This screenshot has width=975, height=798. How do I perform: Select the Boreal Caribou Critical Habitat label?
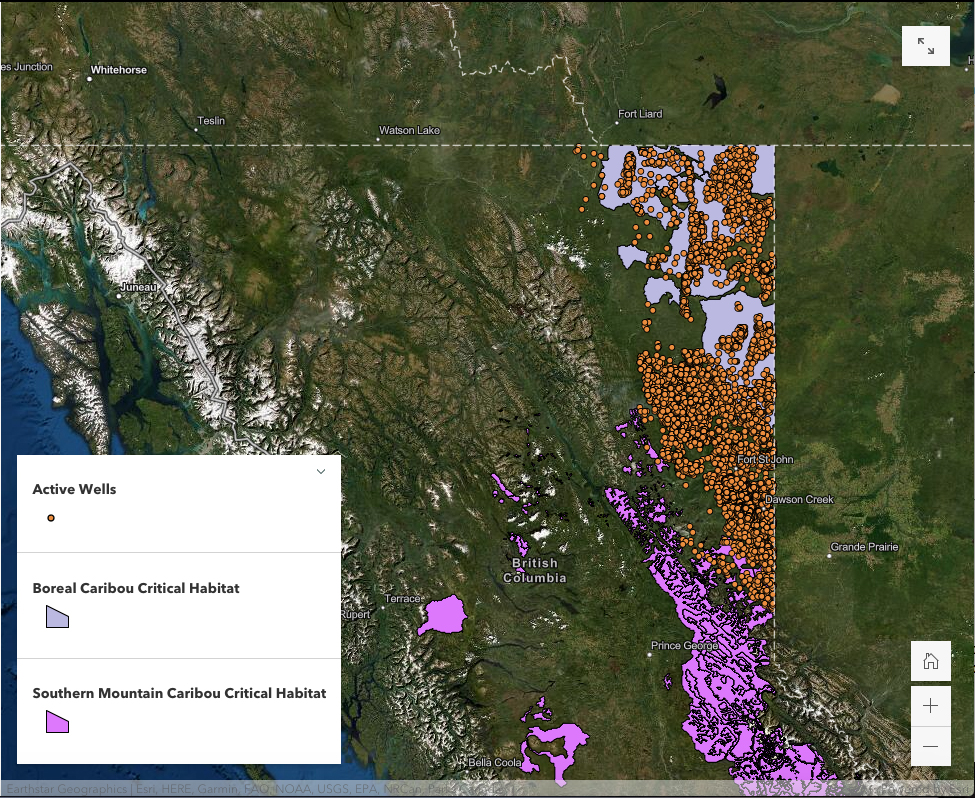point(136,588)
